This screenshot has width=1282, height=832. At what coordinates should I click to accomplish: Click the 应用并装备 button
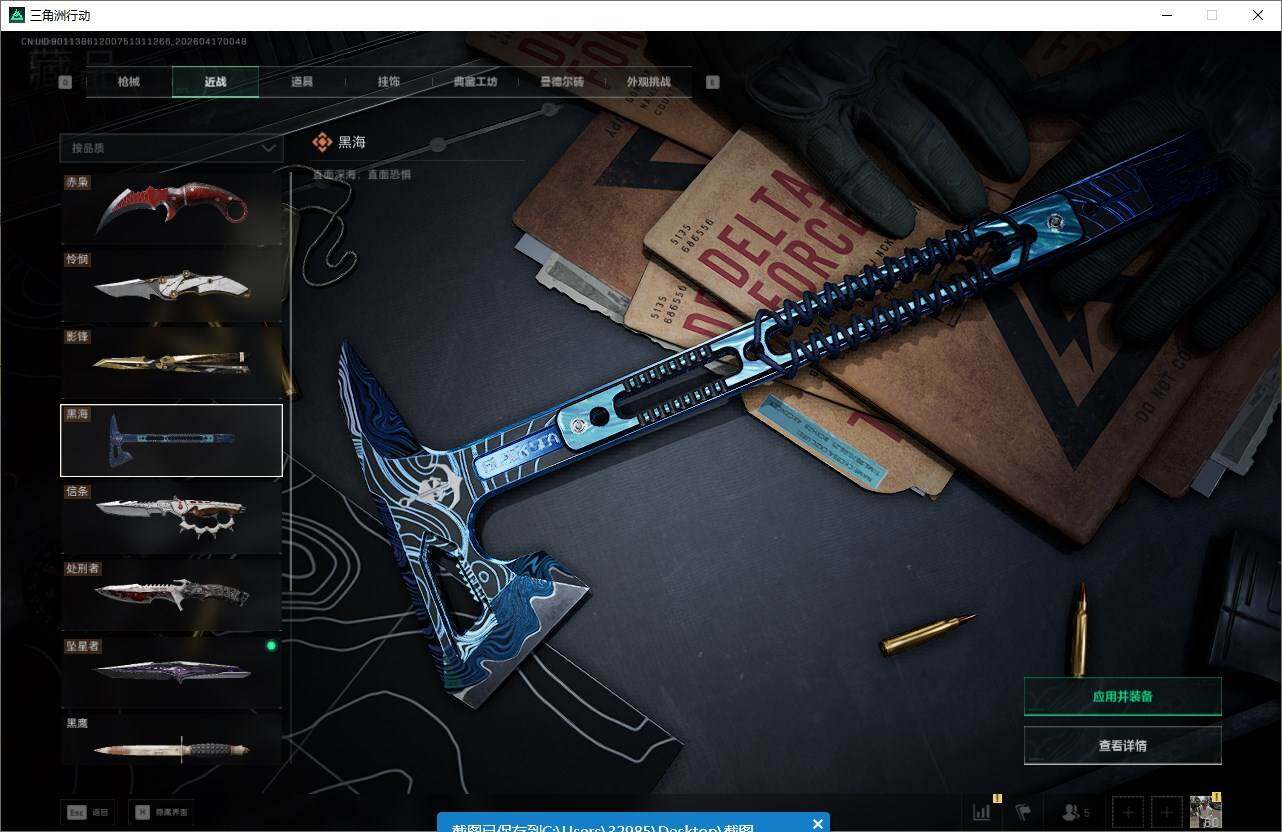1122,696
